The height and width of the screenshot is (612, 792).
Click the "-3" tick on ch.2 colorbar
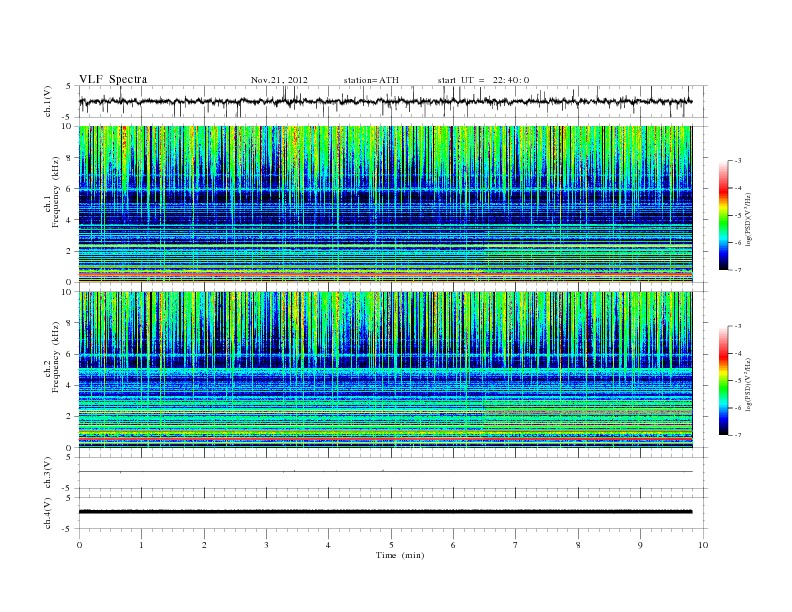coord(737,326)
